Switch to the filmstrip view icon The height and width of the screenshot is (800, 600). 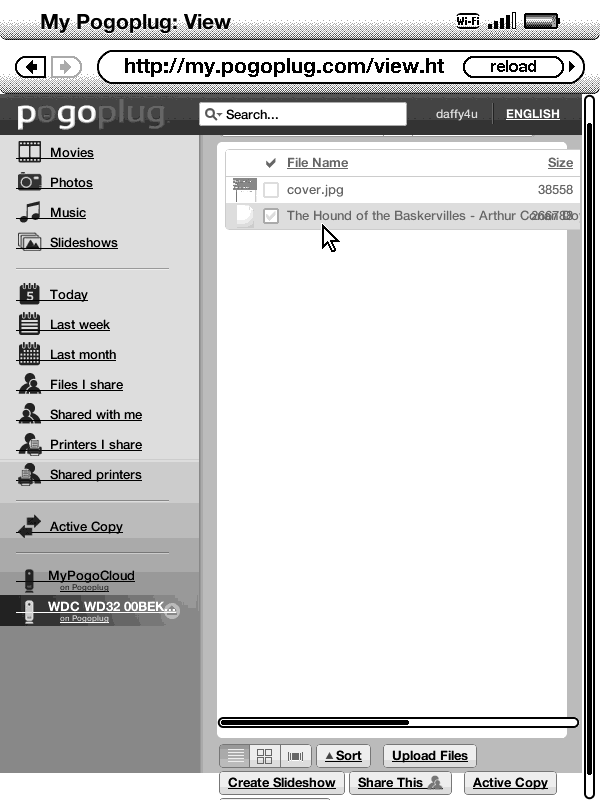295,756
